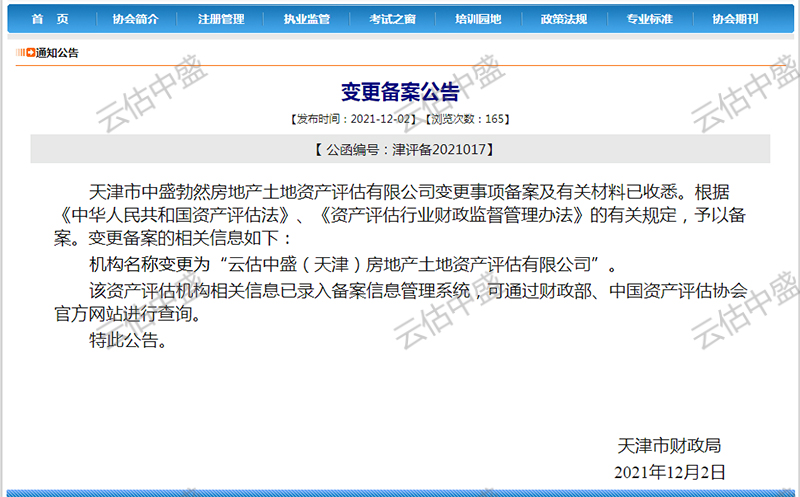The height and width of the screenshot is (497, 800).
Task: Select 执业监管 in the navigation bar
Action: click(307, 19)
